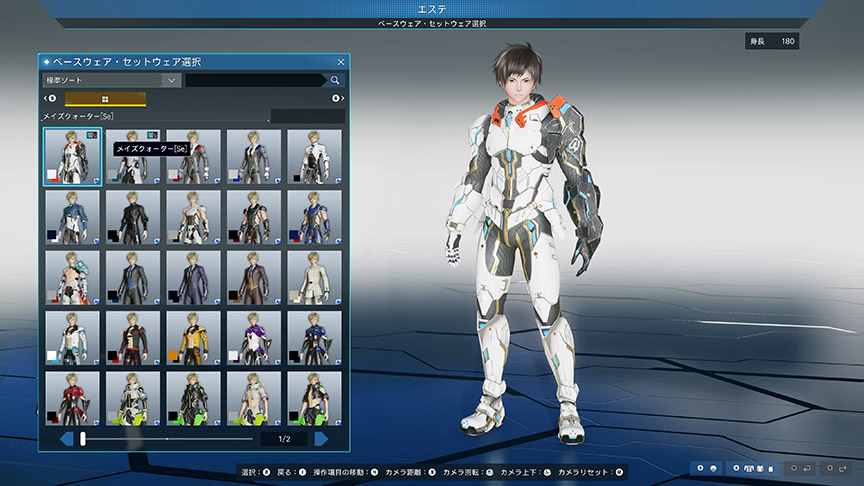Click the redo arrow icon

[843, 469]
